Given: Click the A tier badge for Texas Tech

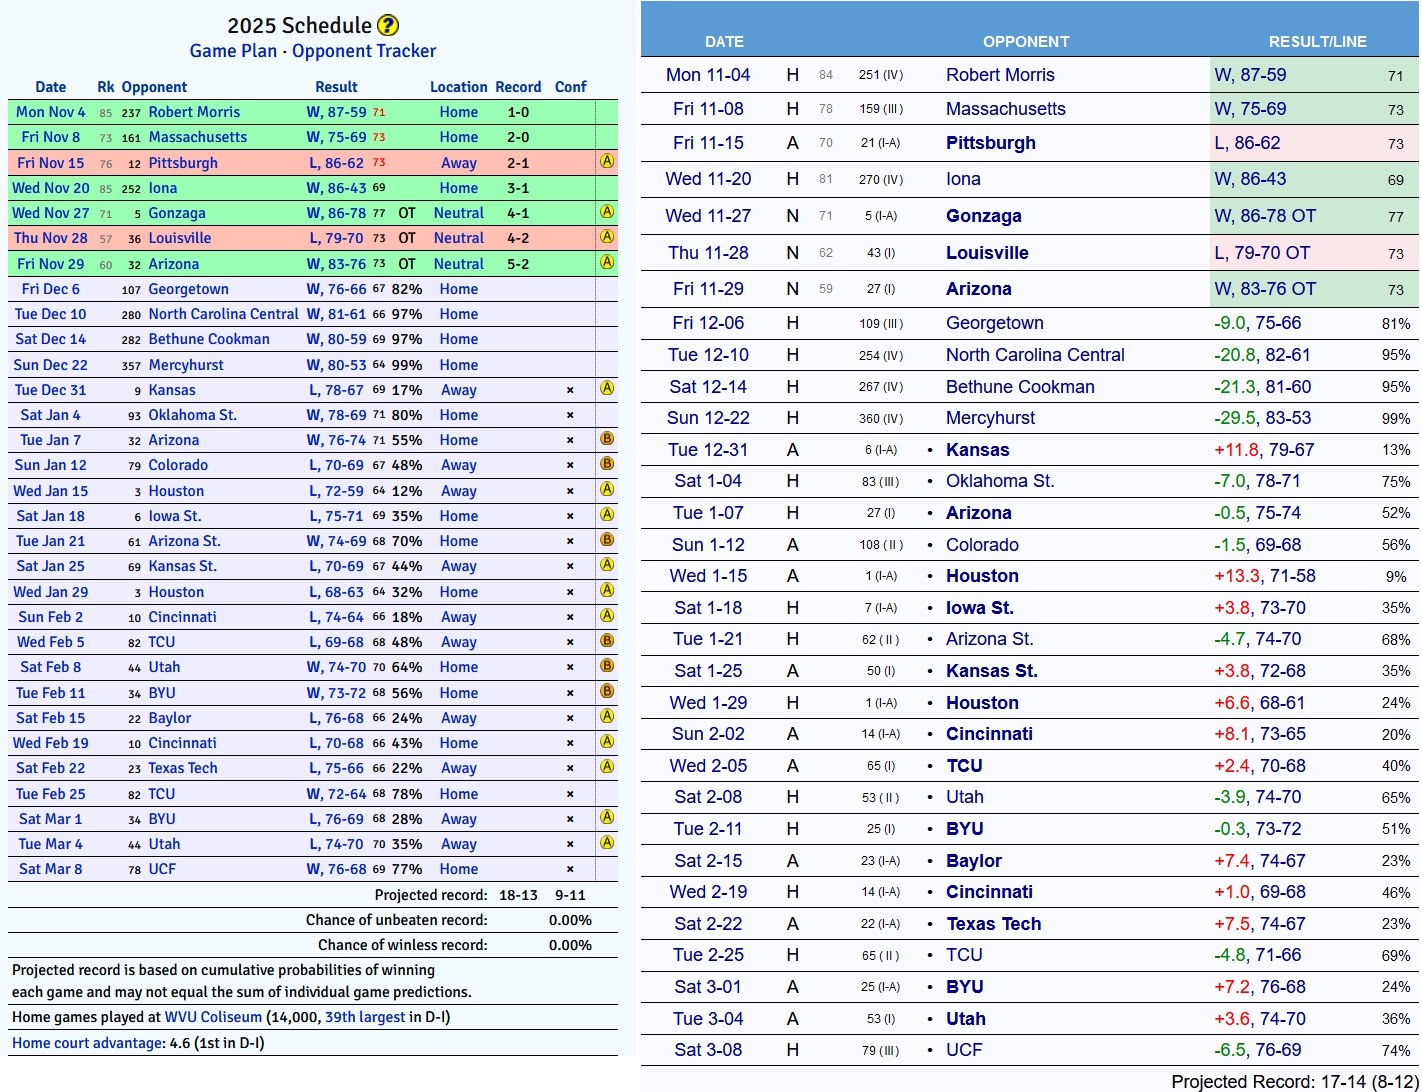Looking at the screenshot, I should (606, 767).
